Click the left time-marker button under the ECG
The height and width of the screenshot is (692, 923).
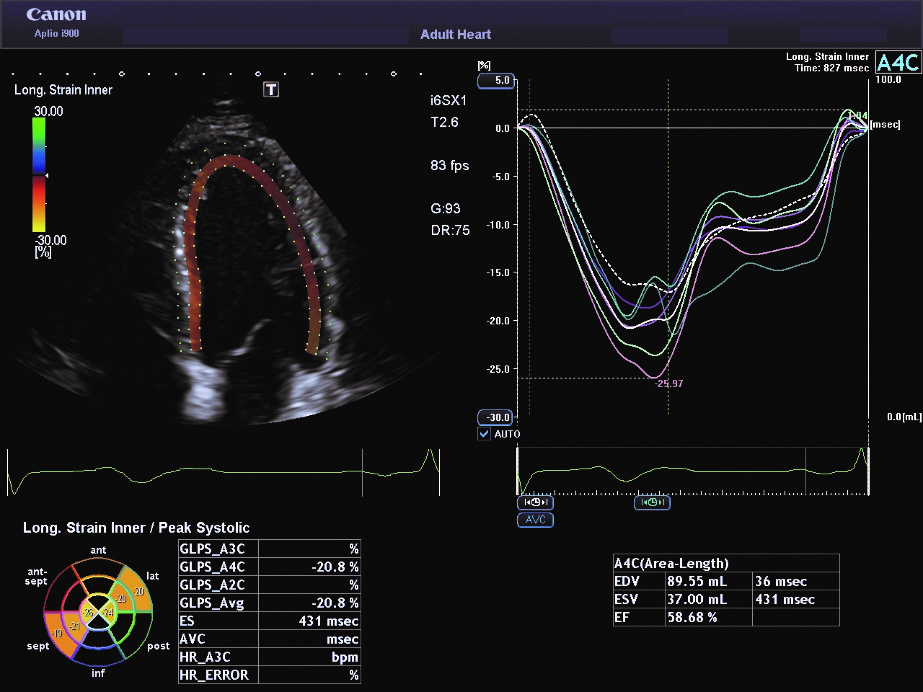click(x=534, y=503)
